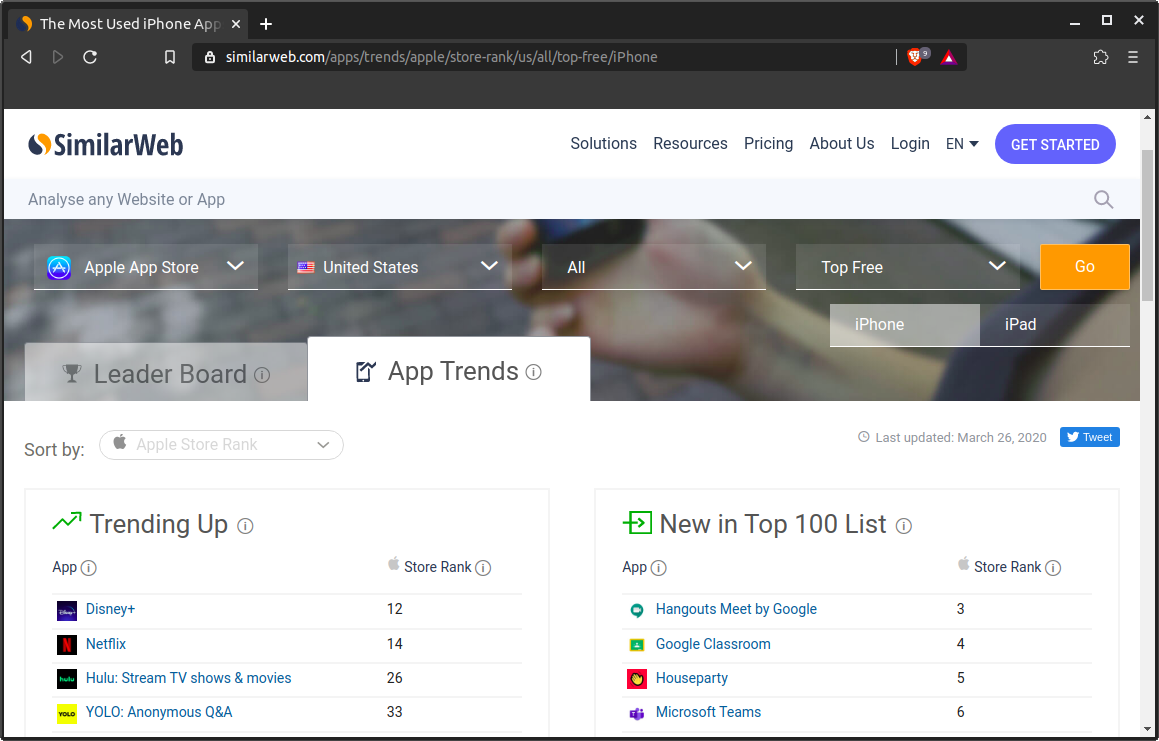The image size is (1159, 741).
Task: Click info icon beside Trending Up App header
Action: [x=88, y=568]
